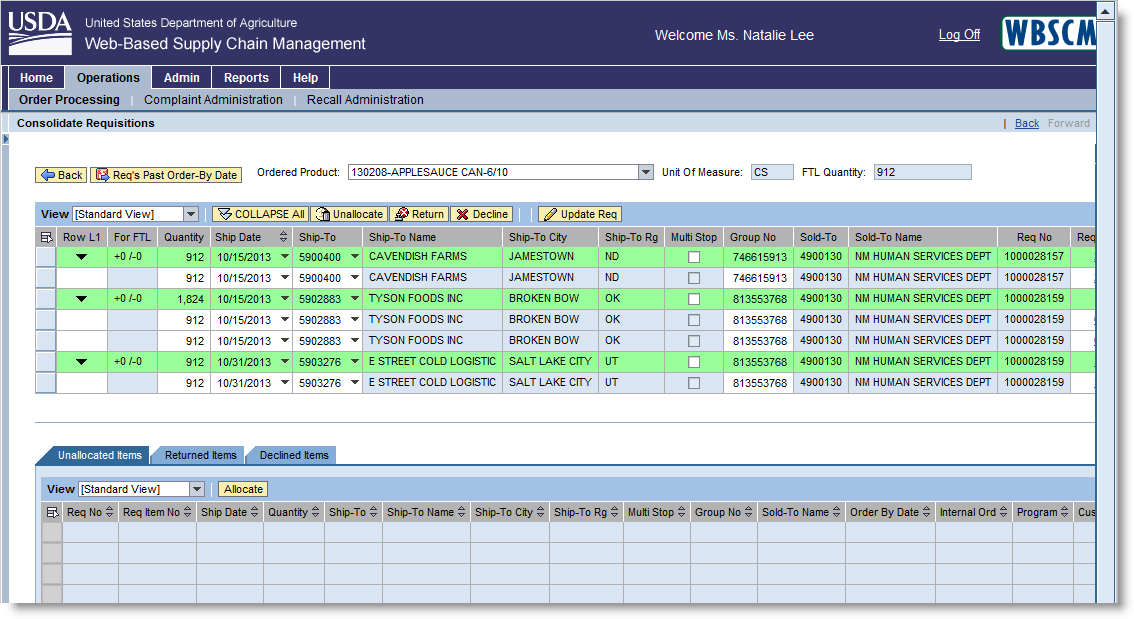Open the Ordered Product dropdown
Viewport: 1134px width, 619px height.
645,172
